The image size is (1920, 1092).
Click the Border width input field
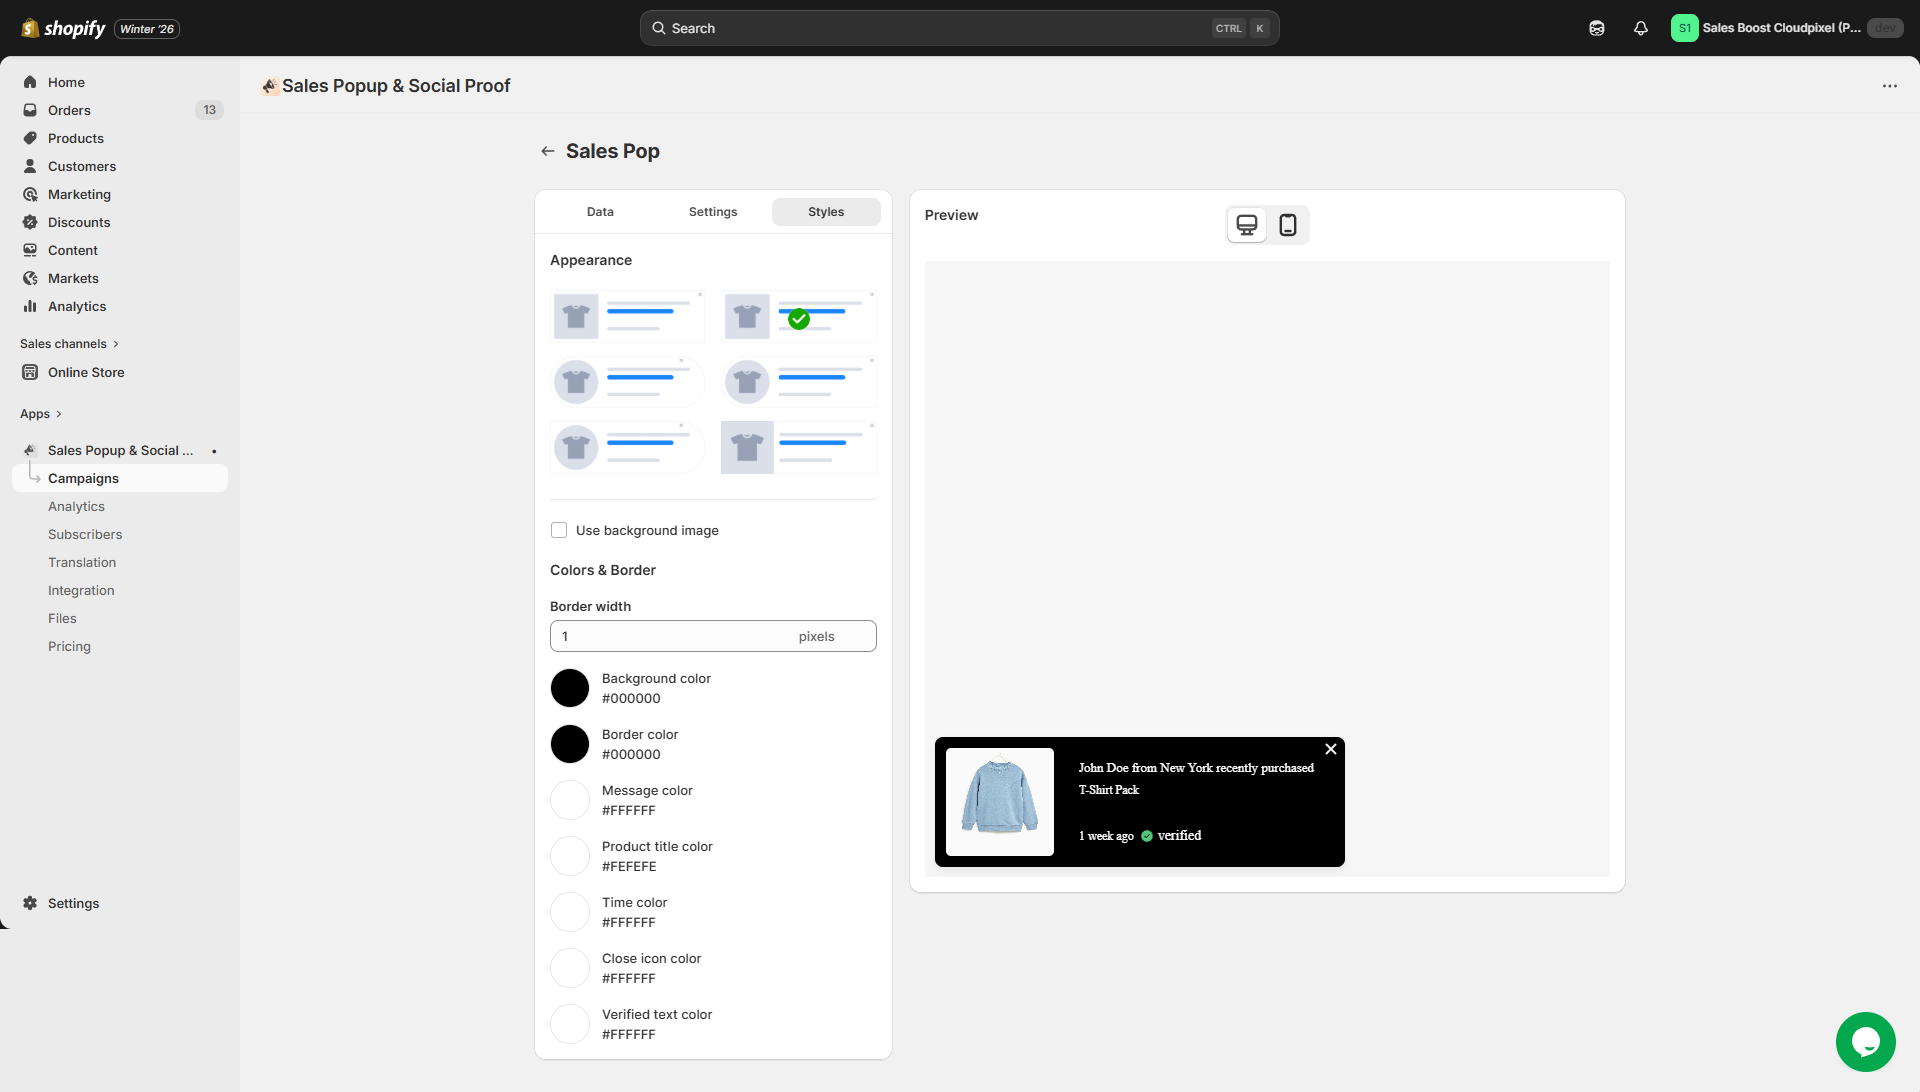(x=670, y=636)
